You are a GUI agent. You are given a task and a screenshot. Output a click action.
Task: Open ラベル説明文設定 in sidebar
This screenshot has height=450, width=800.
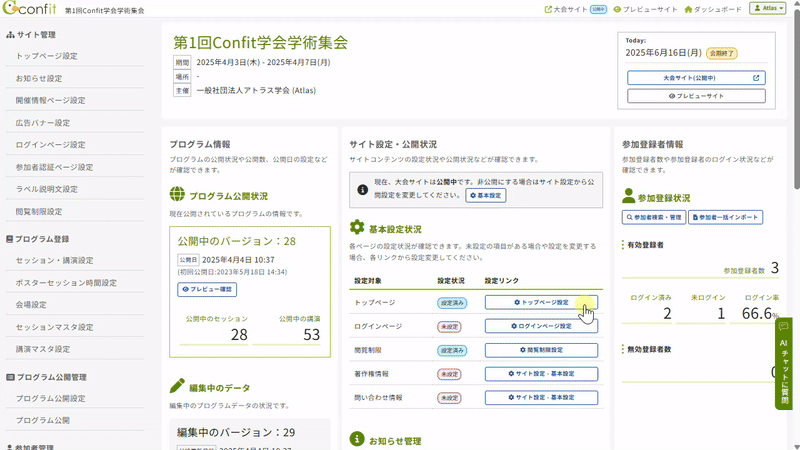click(46, 189)
